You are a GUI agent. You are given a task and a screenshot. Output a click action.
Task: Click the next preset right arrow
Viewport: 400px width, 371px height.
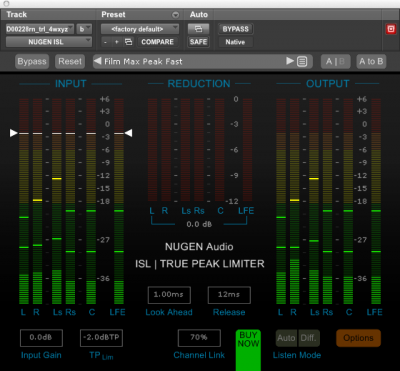(x=290, y=61)
